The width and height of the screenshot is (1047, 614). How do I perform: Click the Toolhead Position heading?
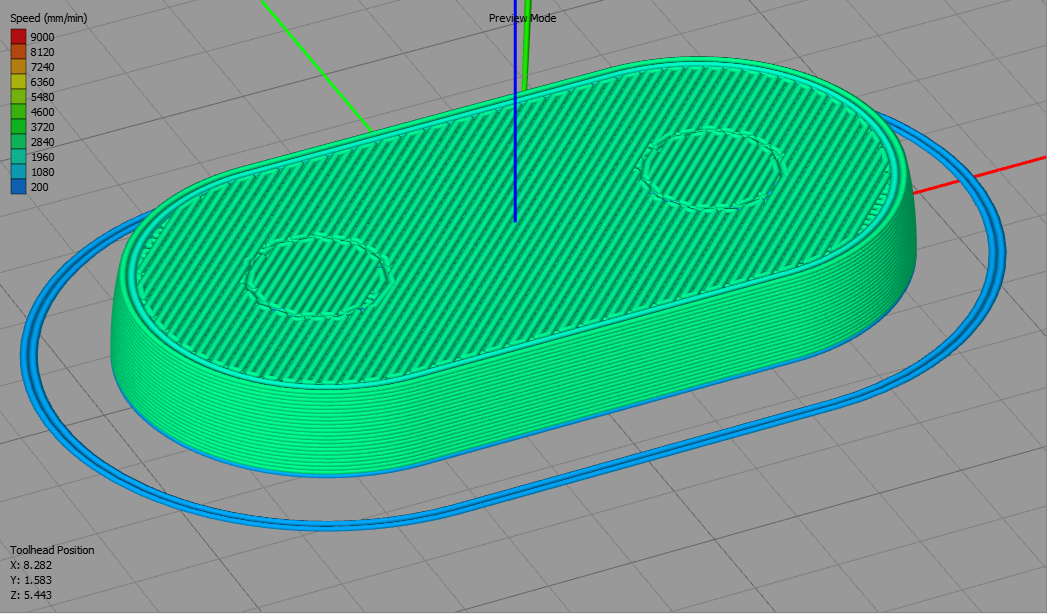pos(51,550)
